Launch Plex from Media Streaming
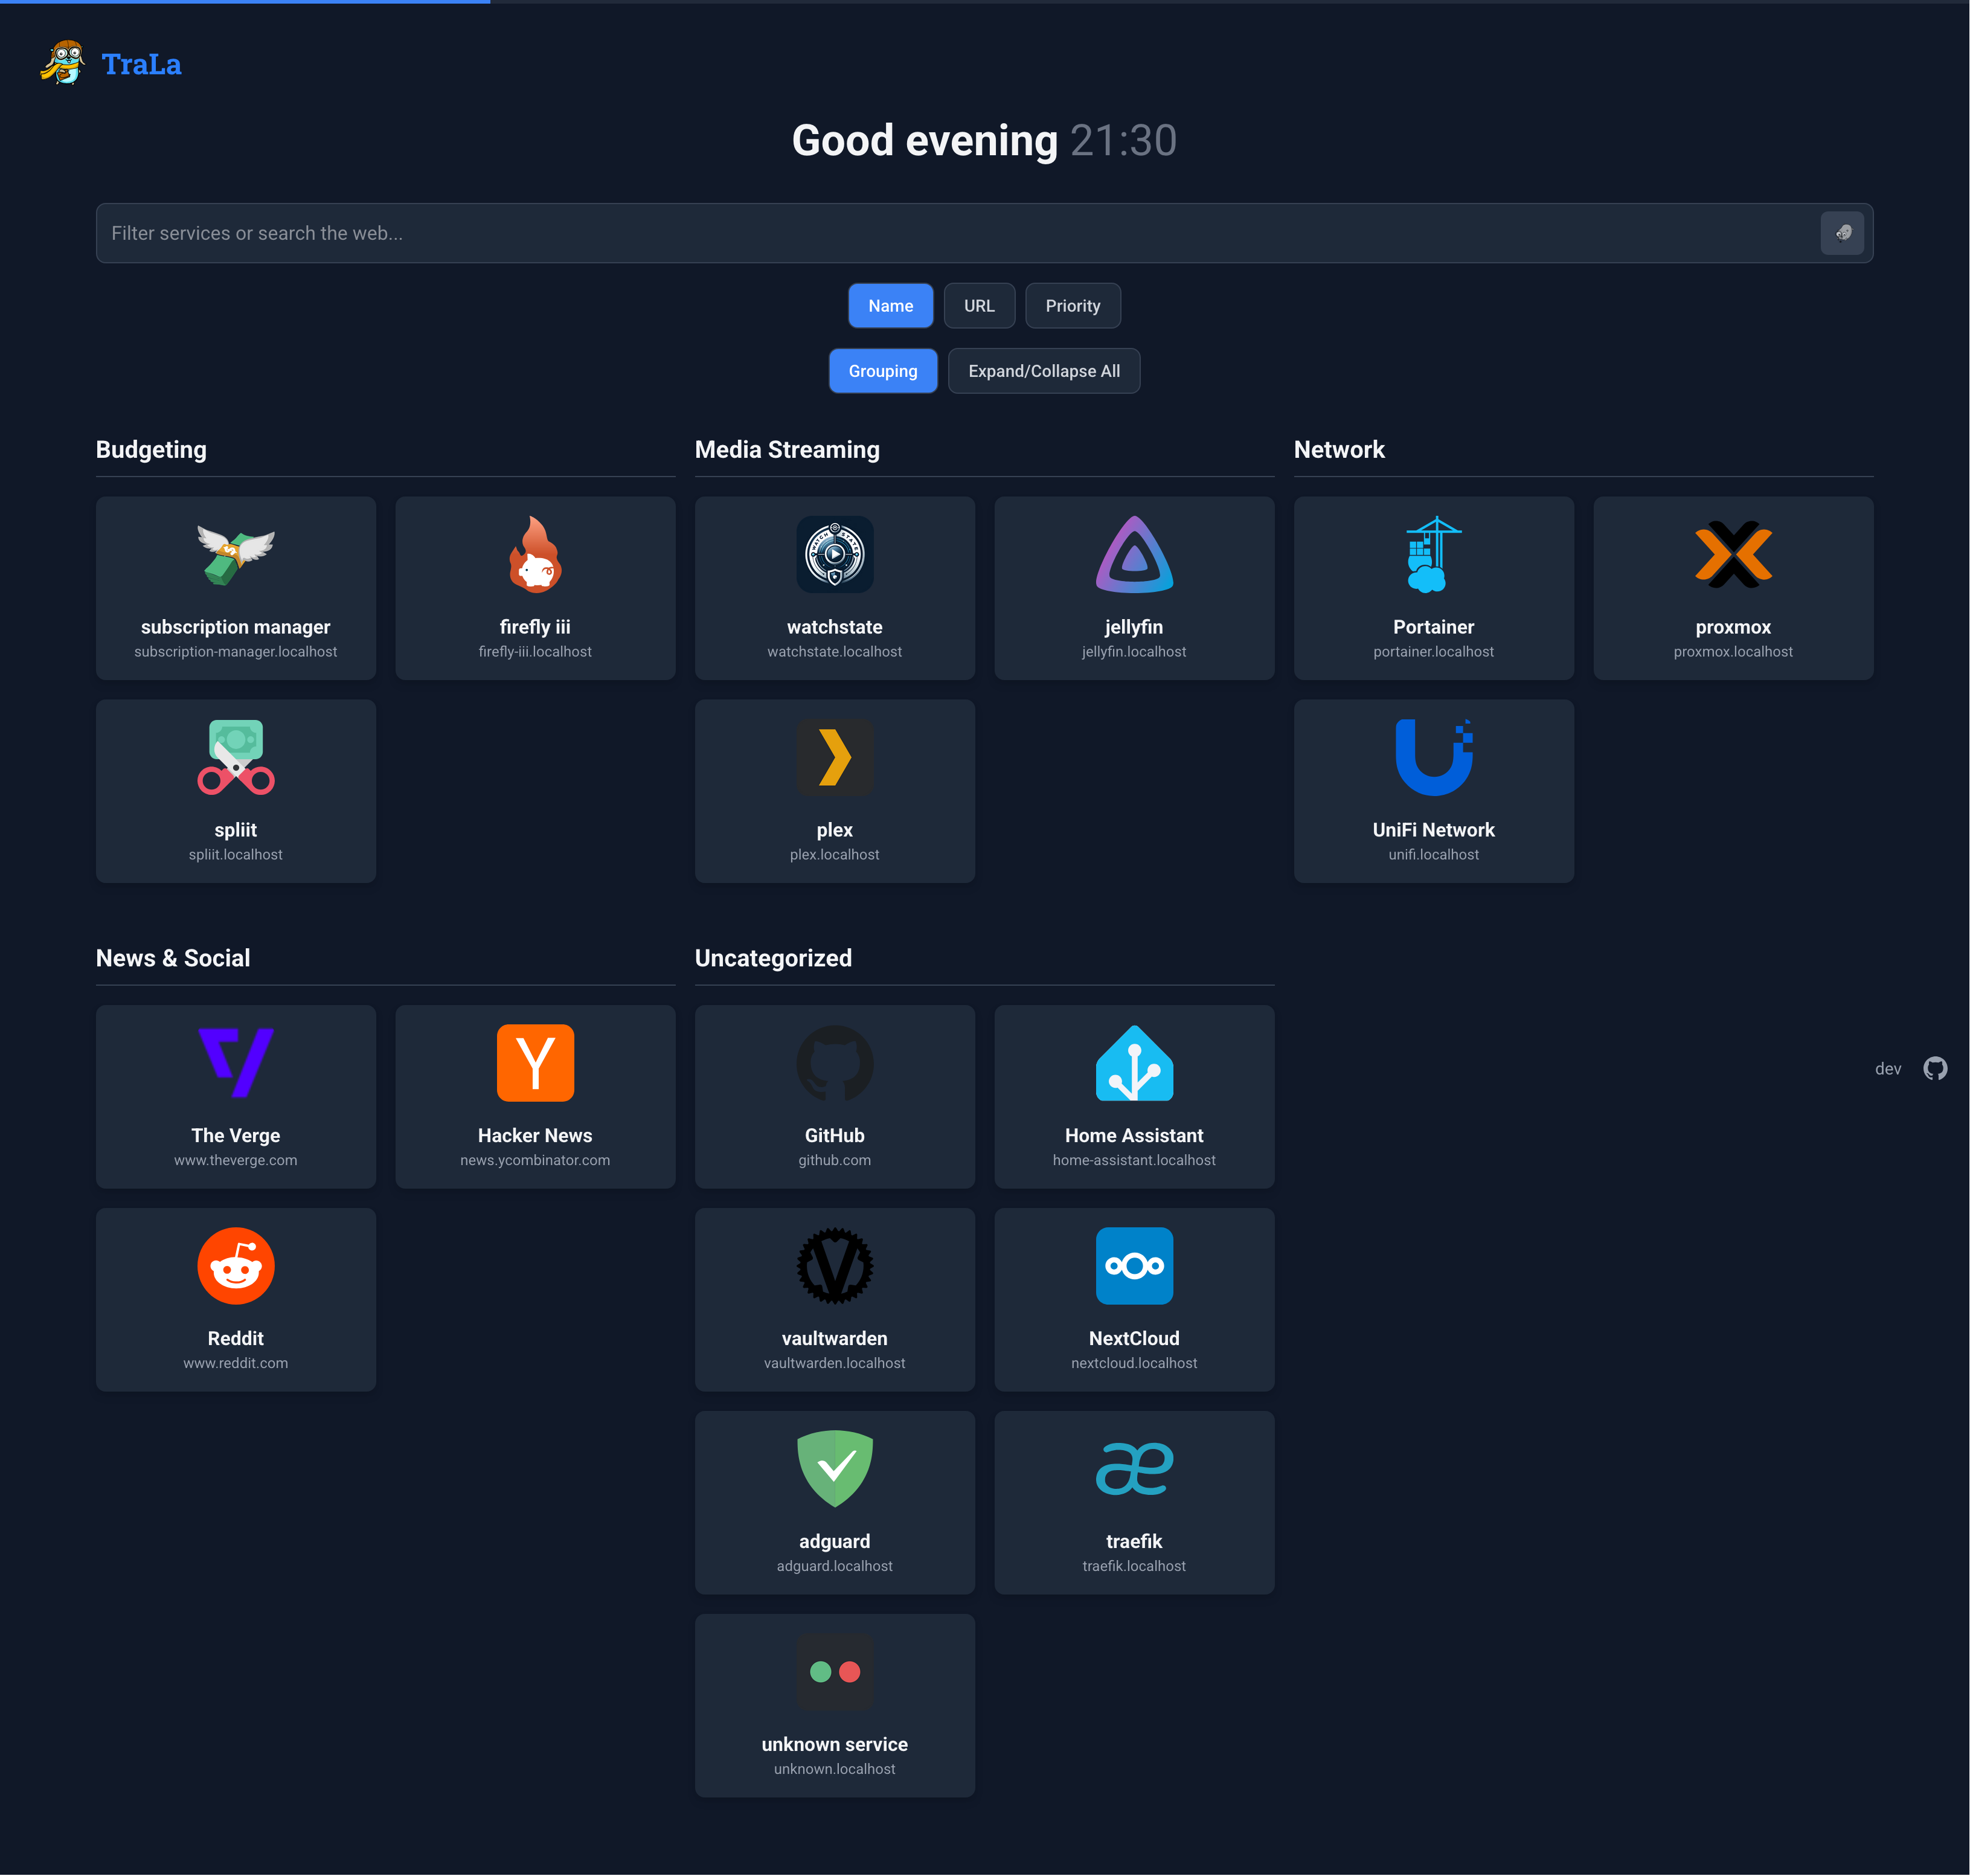The height and width of the screenshot is (1876, 1970). pos(834,757)
